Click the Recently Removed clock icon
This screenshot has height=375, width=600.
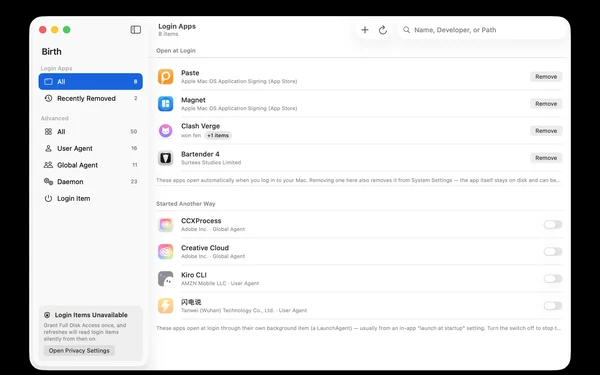pos(48,98)
